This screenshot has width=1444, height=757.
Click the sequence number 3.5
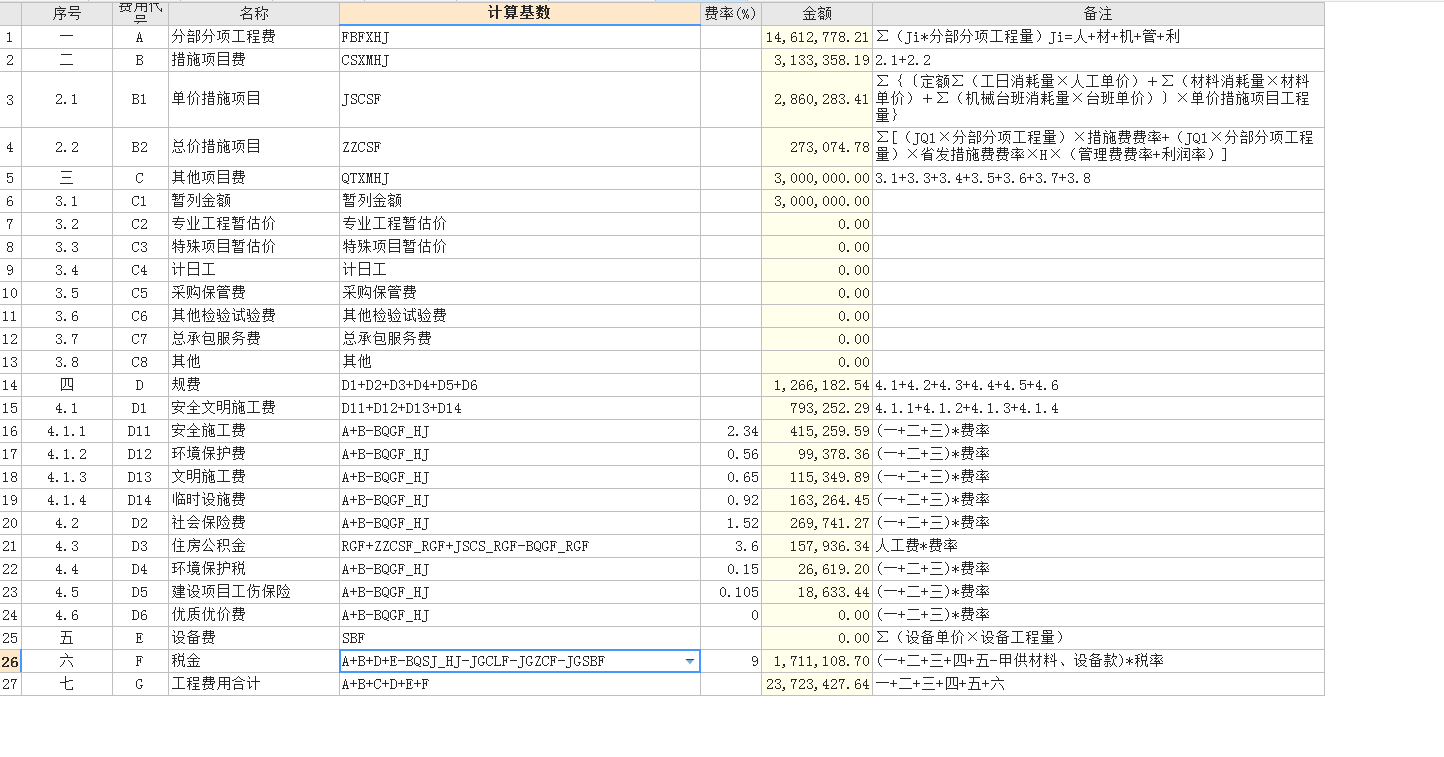67,293
